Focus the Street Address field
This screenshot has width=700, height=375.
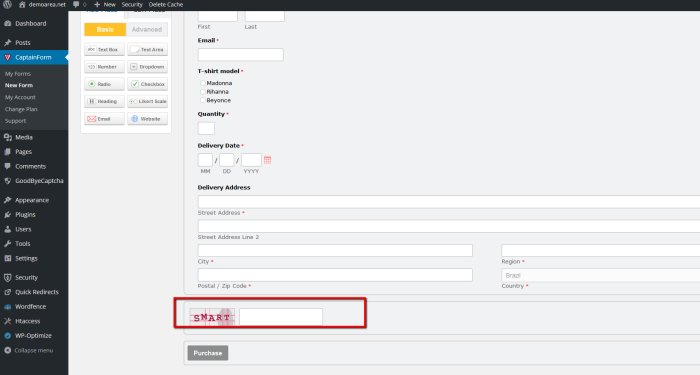point(449,202)
